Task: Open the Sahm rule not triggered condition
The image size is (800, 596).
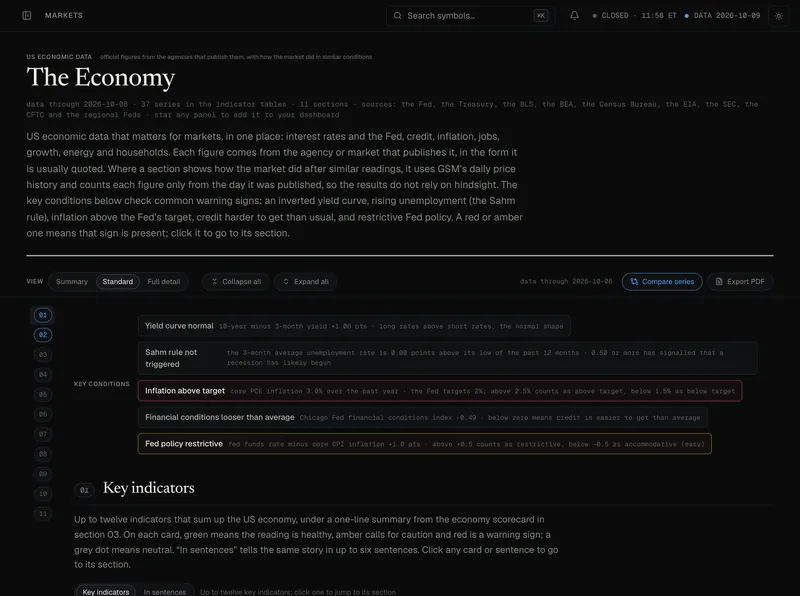Action: 447,358
